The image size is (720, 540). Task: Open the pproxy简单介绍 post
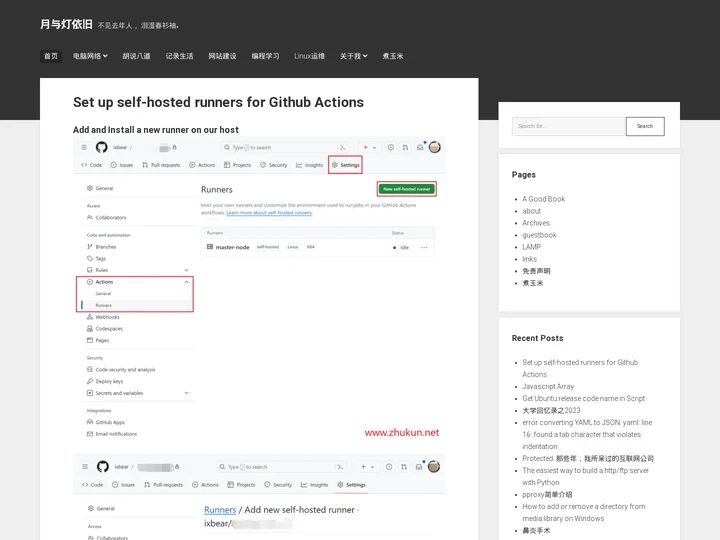coord(547,494)
